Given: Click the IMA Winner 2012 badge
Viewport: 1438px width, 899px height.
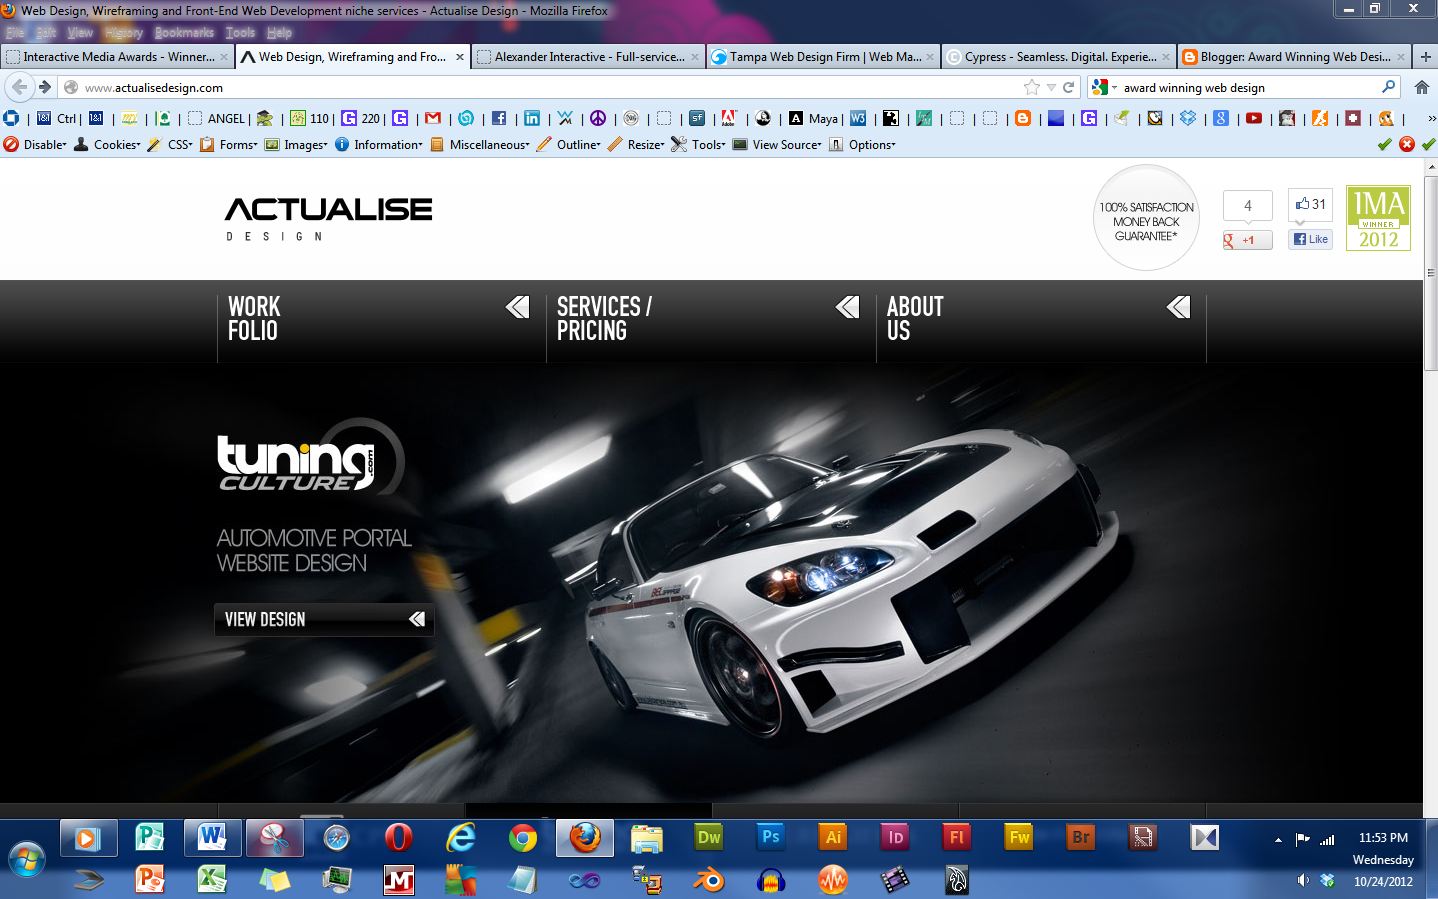Looking at the screenshot, I should [x=1378, y=218].
